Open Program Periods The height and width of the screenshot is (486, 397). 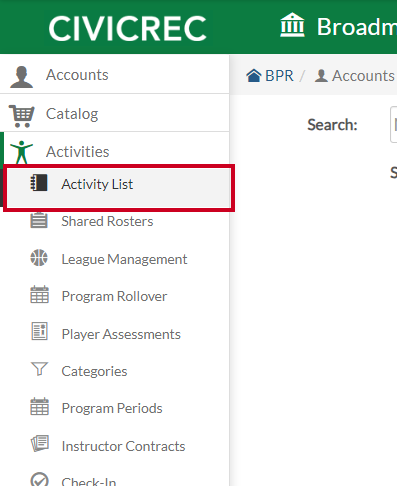(x=112, y=408)
